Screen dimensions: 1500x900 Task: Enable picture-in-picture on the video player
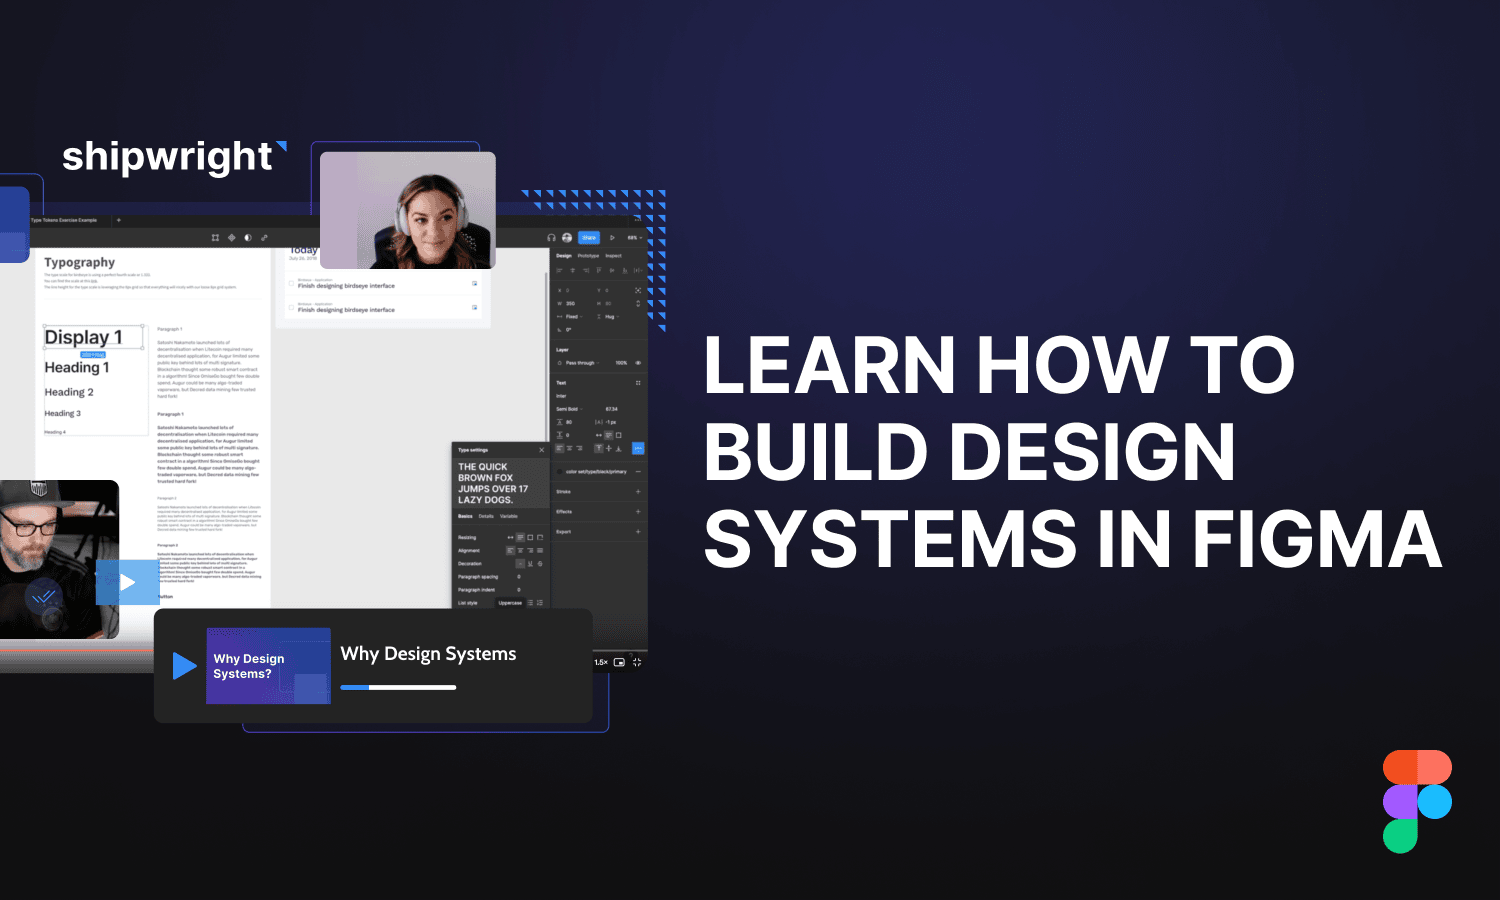click(619, 661)
